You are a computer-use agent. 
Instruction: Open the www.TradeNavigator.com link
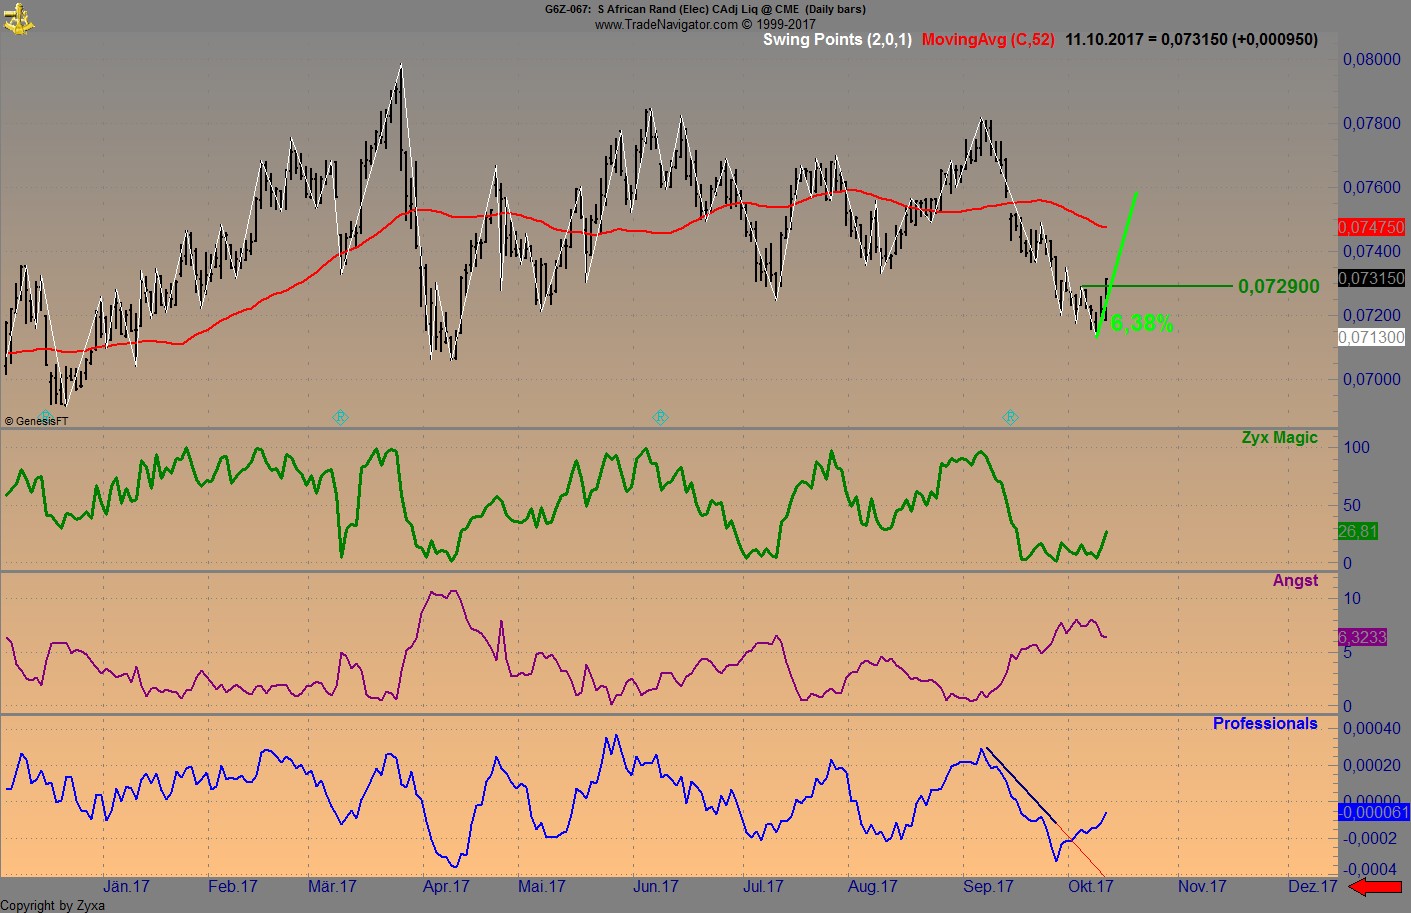pyautogui.click(x=666, y=24)
